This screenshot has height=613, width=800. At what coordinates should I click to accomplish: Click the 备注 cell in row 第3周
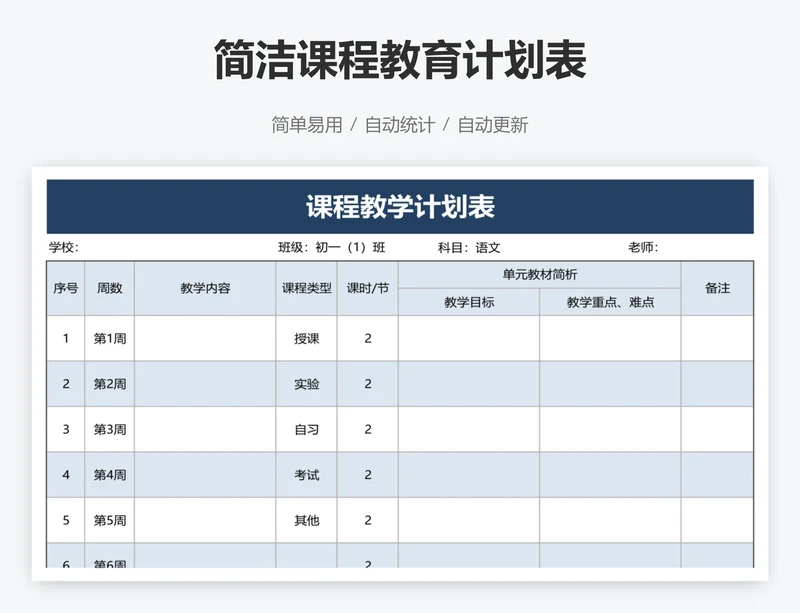pos(717,429)
